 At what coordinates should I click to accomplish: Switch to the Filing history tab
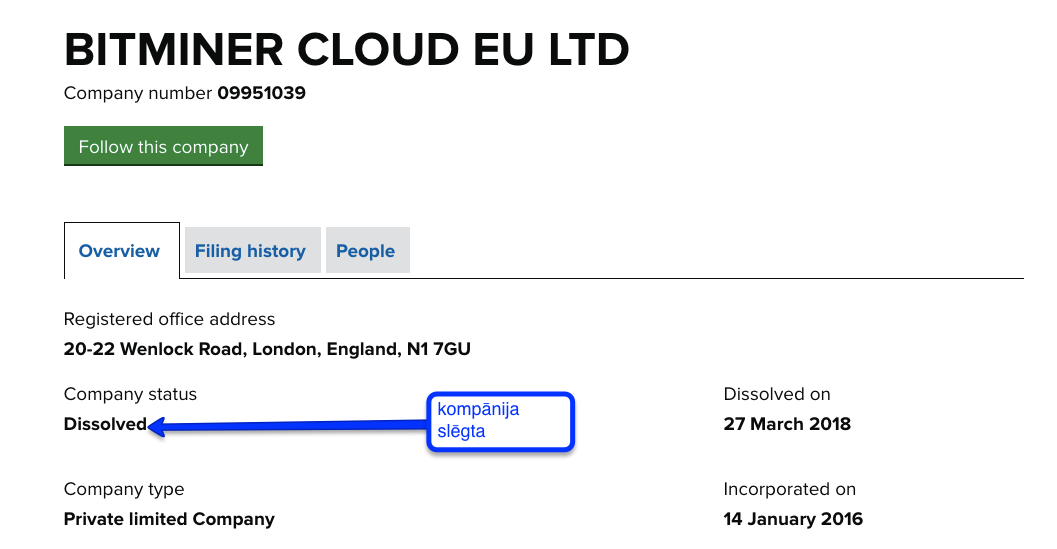(250, 251)
